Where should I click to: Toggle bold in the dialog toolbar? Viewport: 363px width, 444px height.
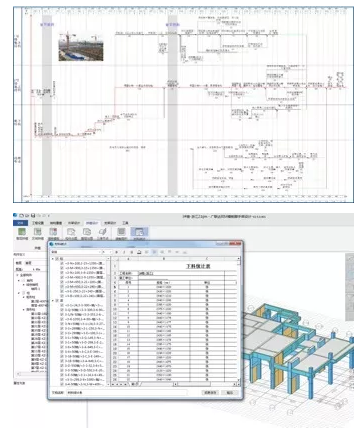117,252
